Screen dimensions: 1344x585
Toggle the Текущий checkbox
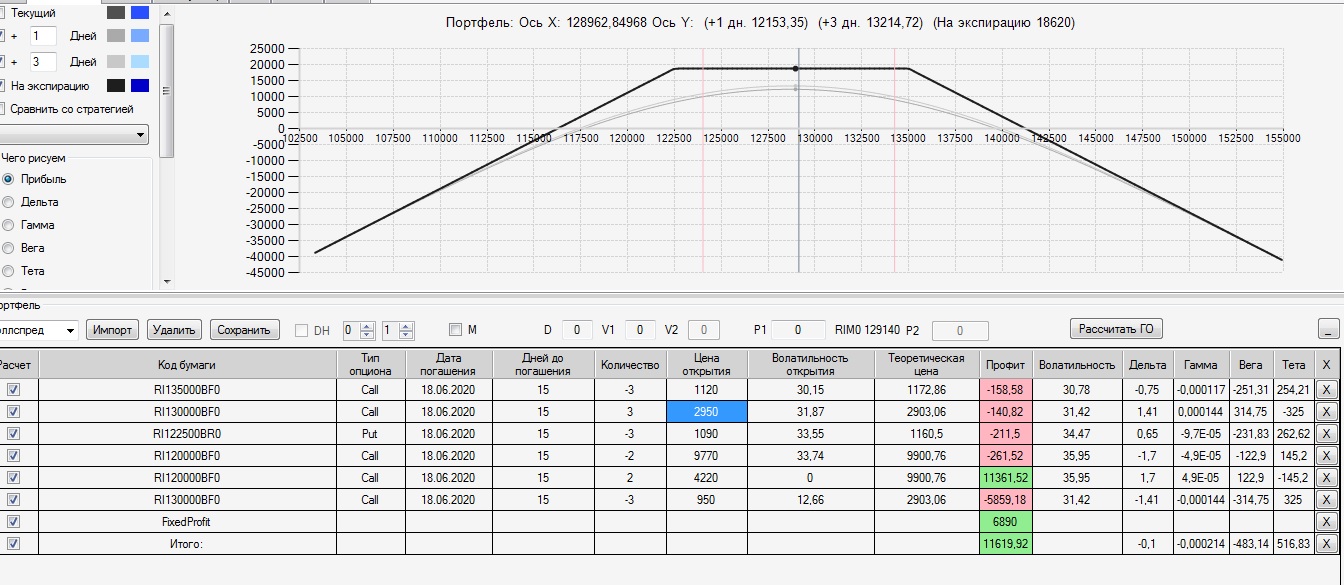tap(2, 13)
